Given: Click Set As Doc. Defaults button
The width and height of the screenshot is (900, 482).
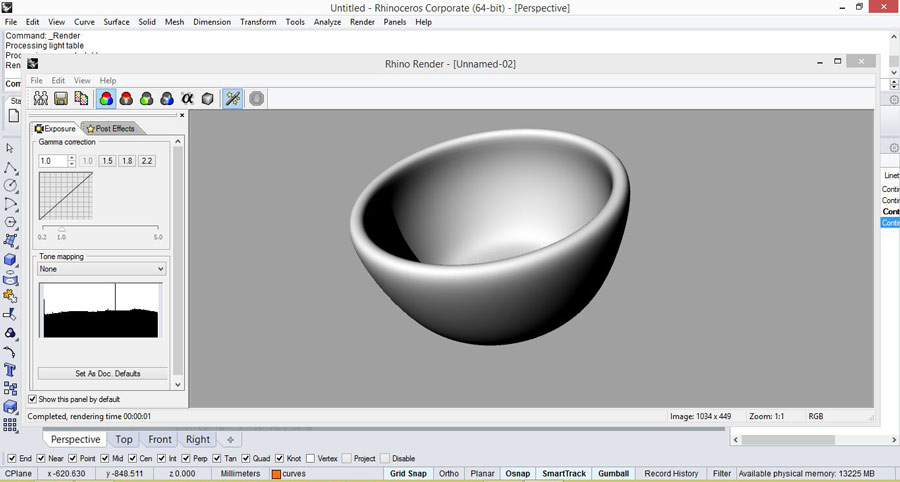Looking at the screenshot, I should (103, 374).
